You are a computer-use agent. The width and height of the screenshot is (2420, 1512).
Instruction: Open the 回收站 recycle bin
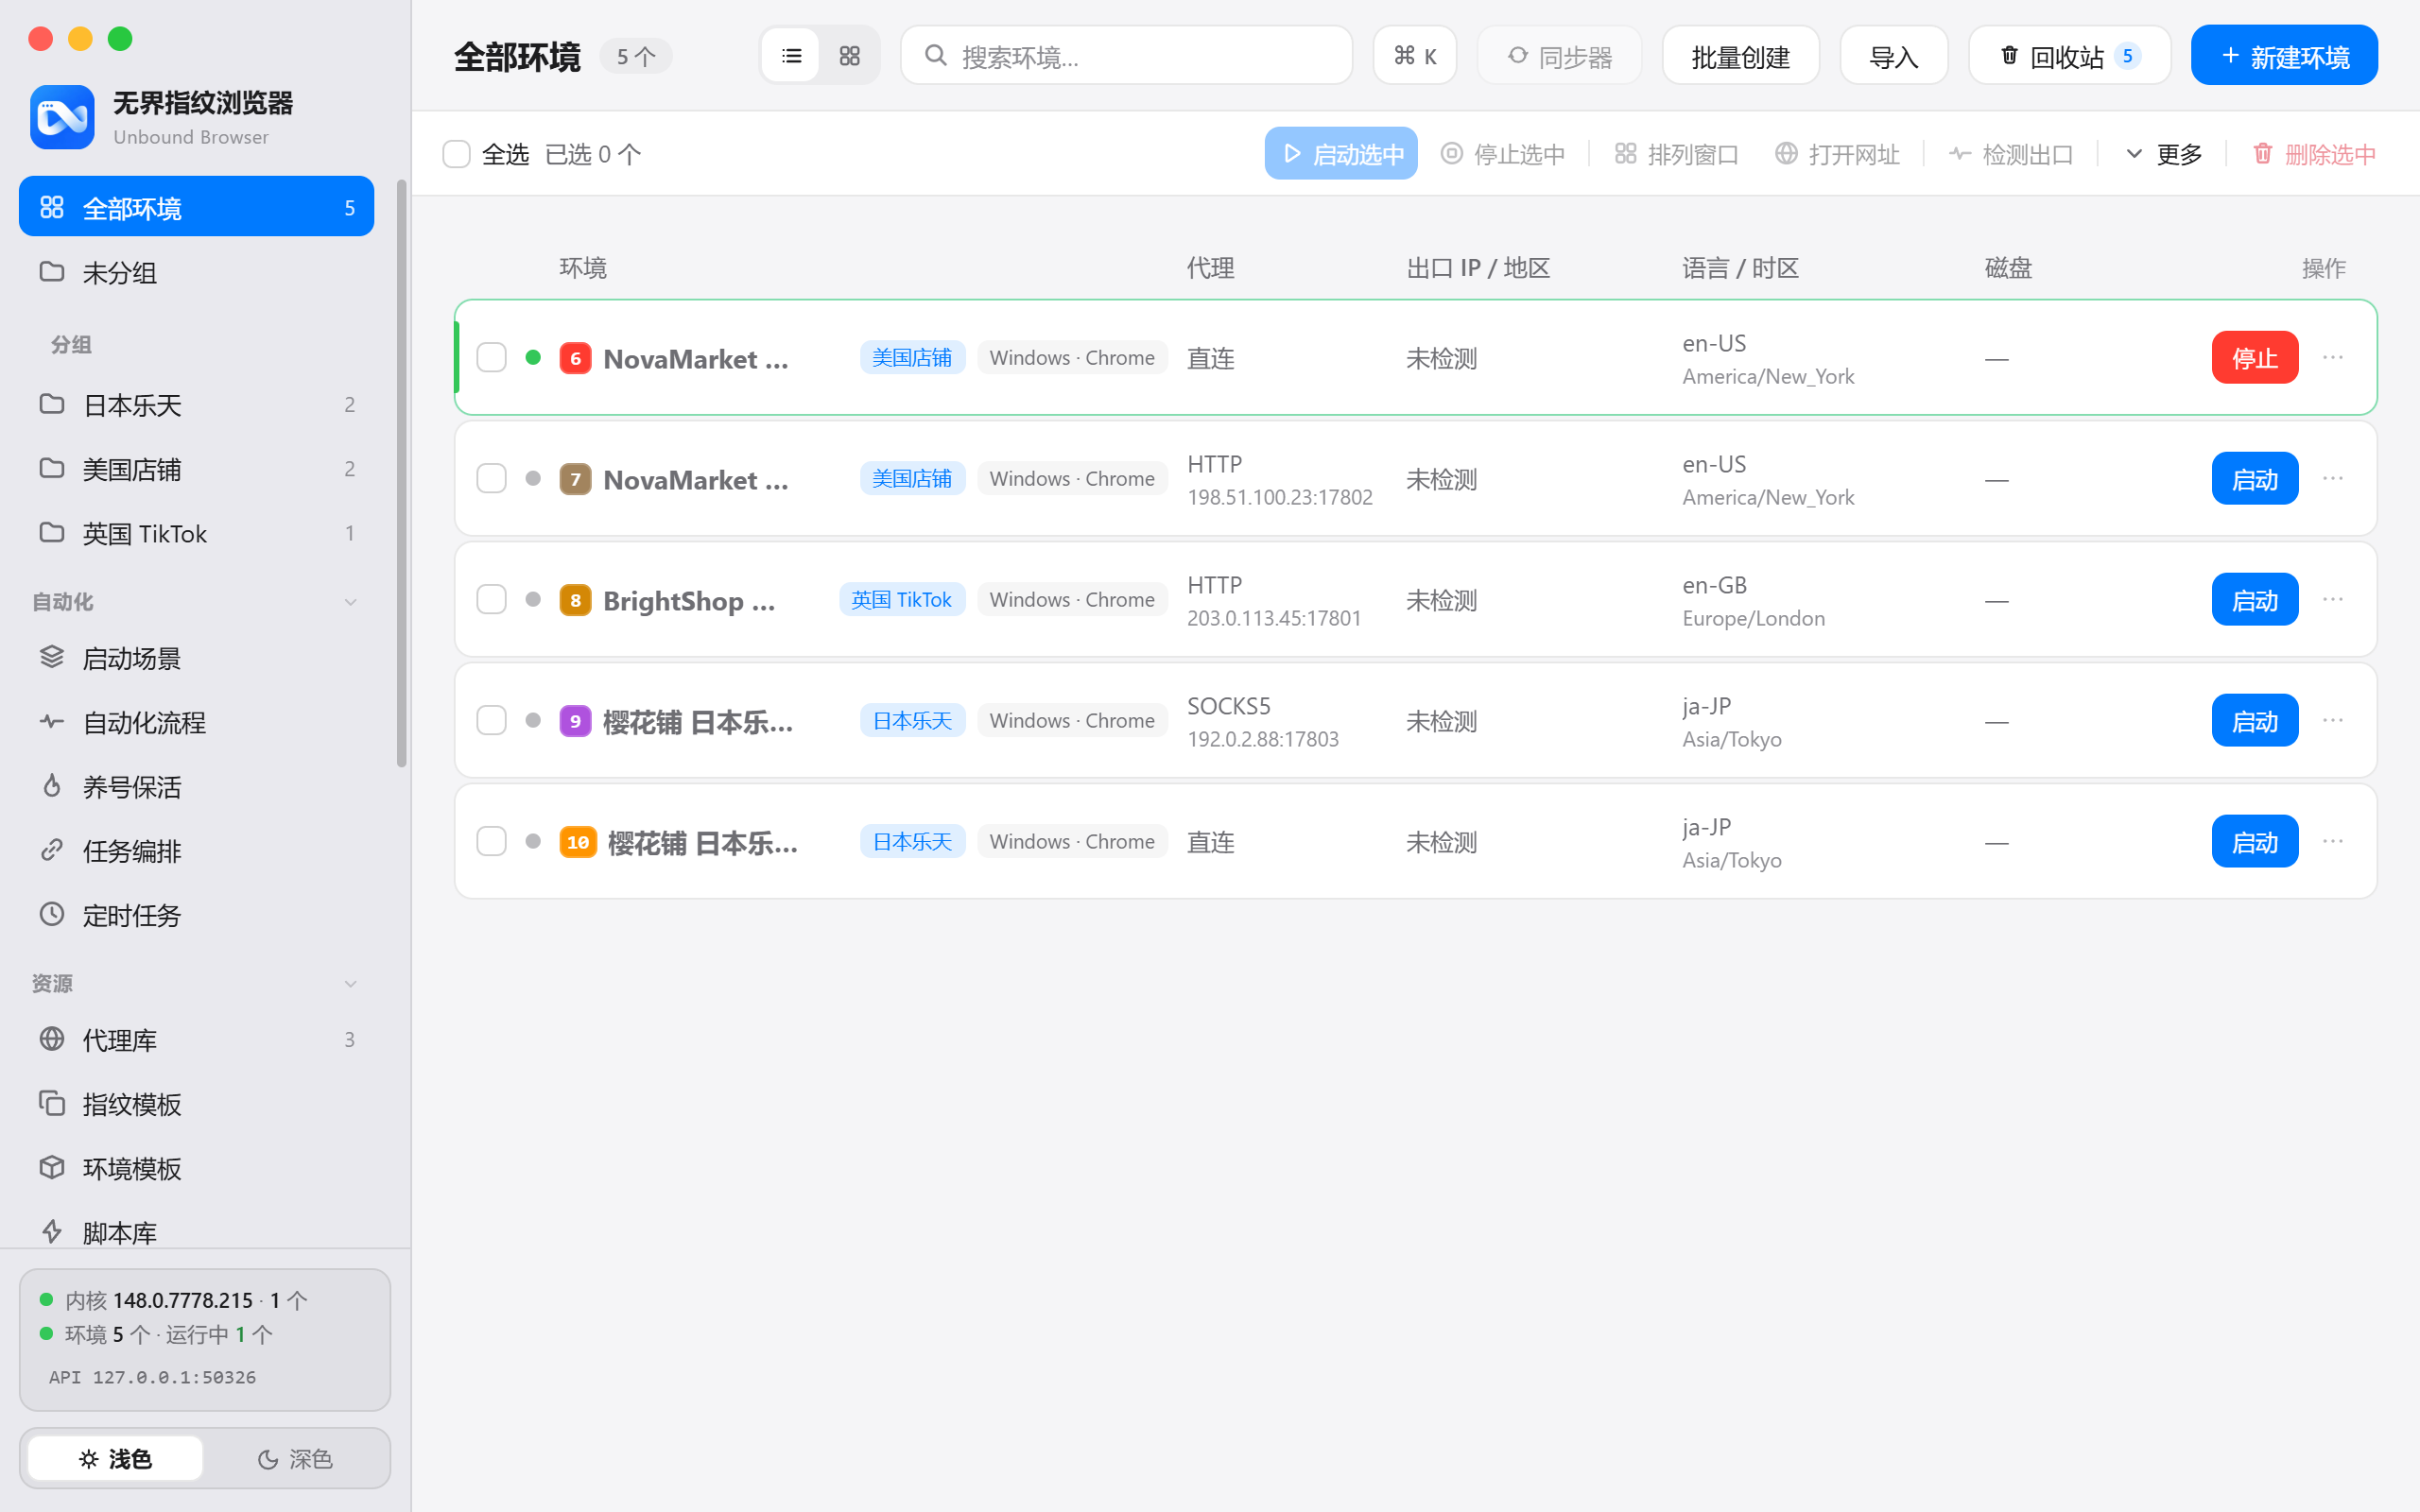coord(2068,56)
